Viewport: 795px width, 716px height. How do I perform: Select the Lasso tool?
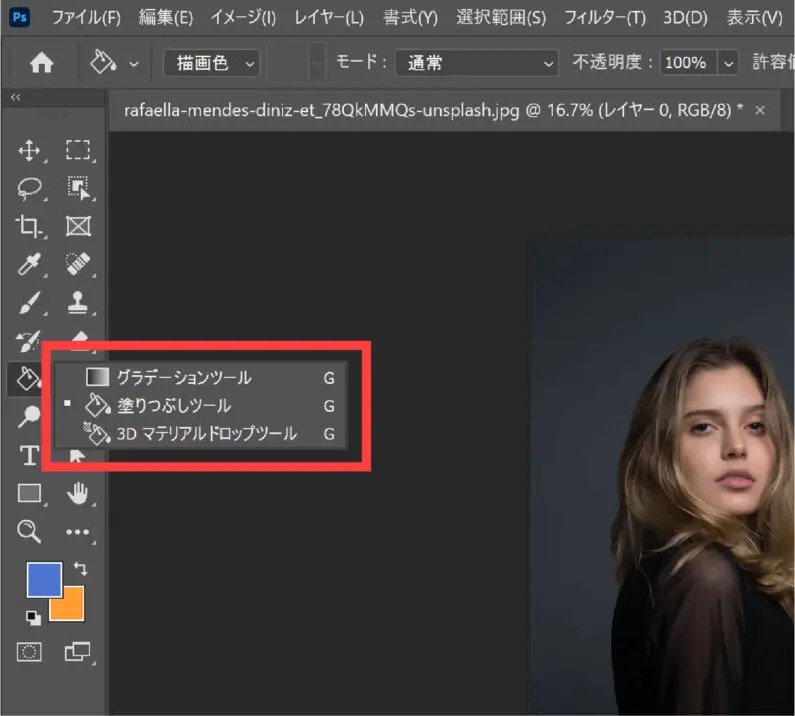[29, 188]
